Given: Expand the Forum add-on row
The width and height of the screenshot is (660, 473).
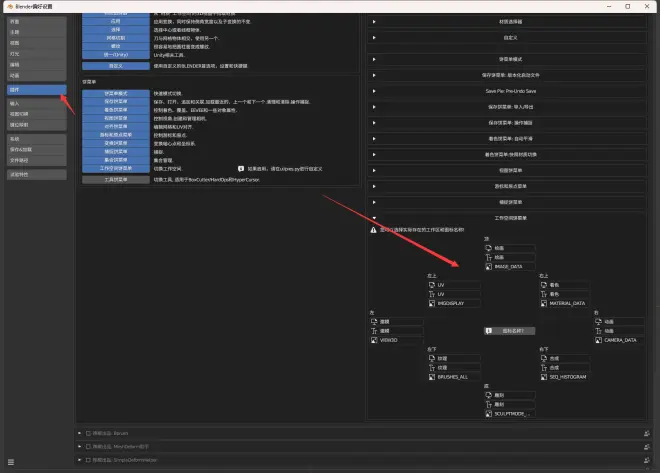Looking at the screenshot, I should click(80, 433).
